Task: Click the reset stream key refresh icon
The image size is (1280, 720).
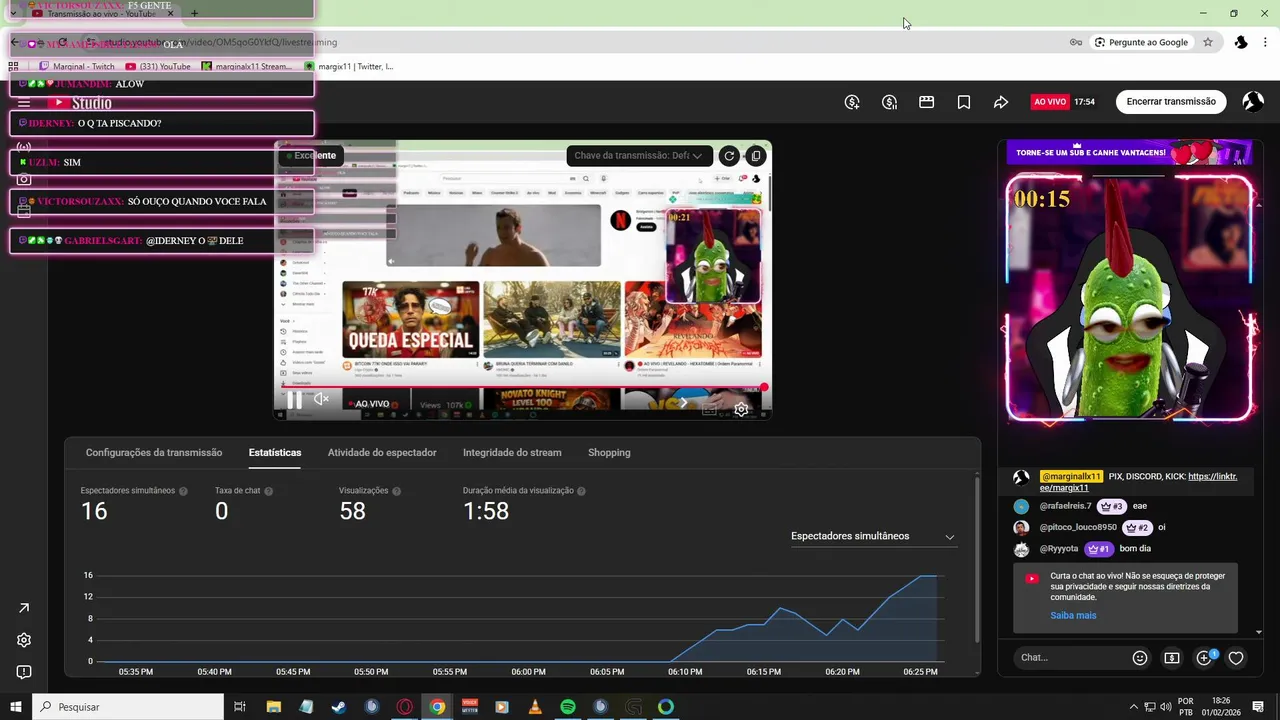Action: (729, 156)
